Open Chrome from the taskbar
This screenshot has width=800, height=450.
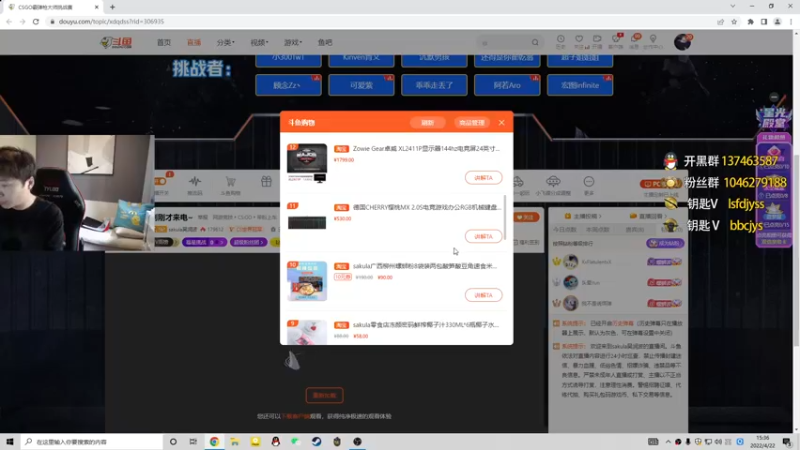tap(214, 442)
